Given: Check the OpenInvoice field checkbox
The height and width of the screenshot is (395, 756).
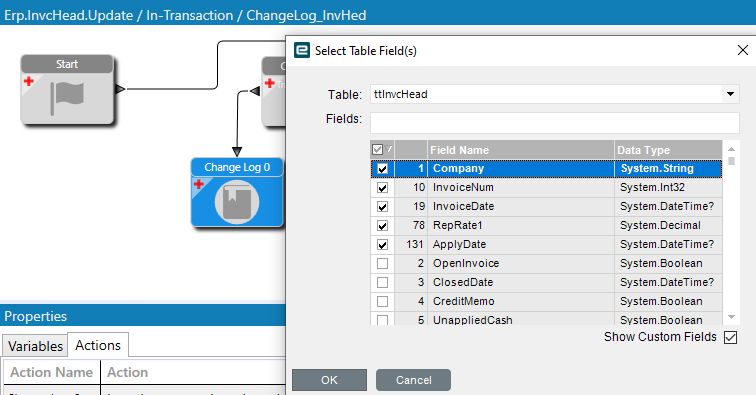Looking at the screenshot, I should point(382,263).
